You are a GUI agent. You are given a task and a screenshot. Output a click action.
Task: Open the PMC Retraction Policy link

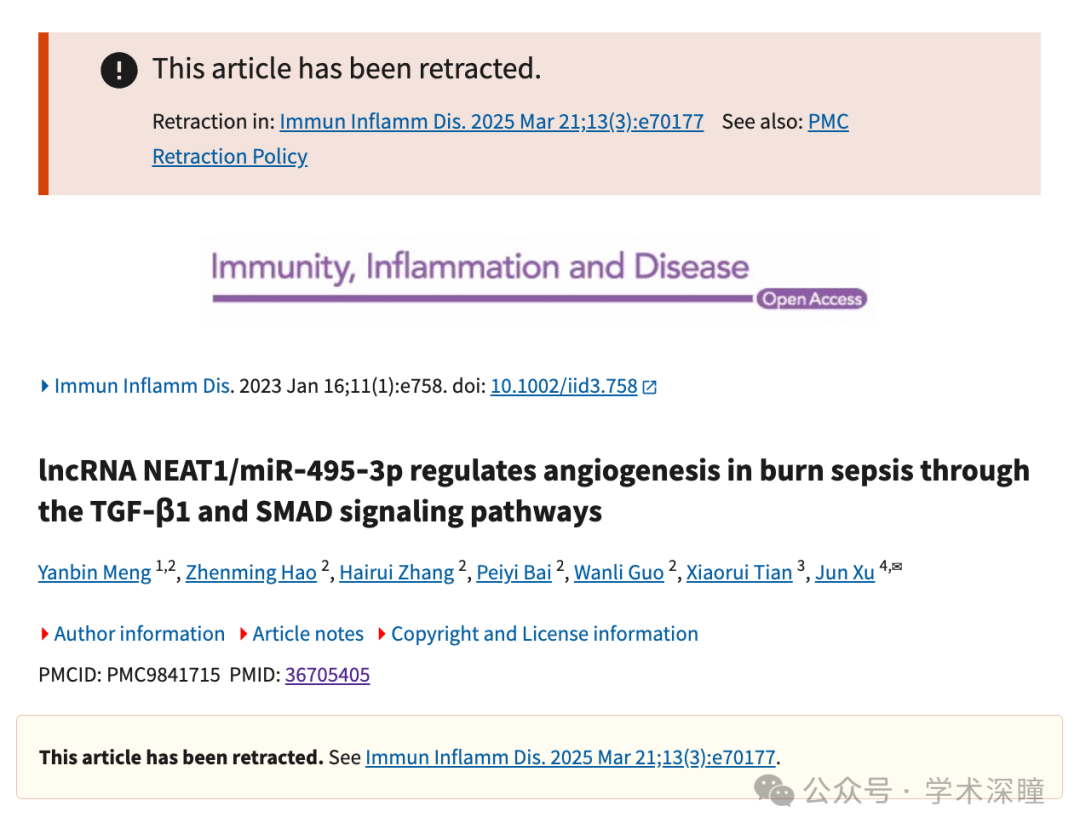(230, 157)
